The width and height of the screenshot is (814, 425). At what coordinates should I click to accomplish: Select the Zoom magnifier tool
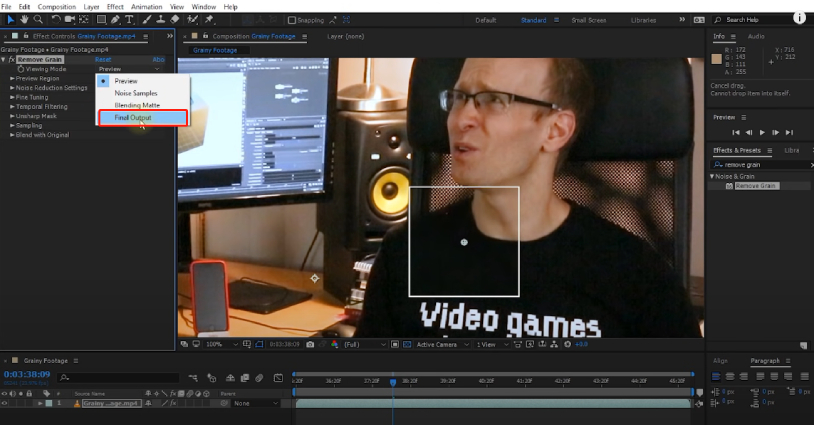(38, 19)
